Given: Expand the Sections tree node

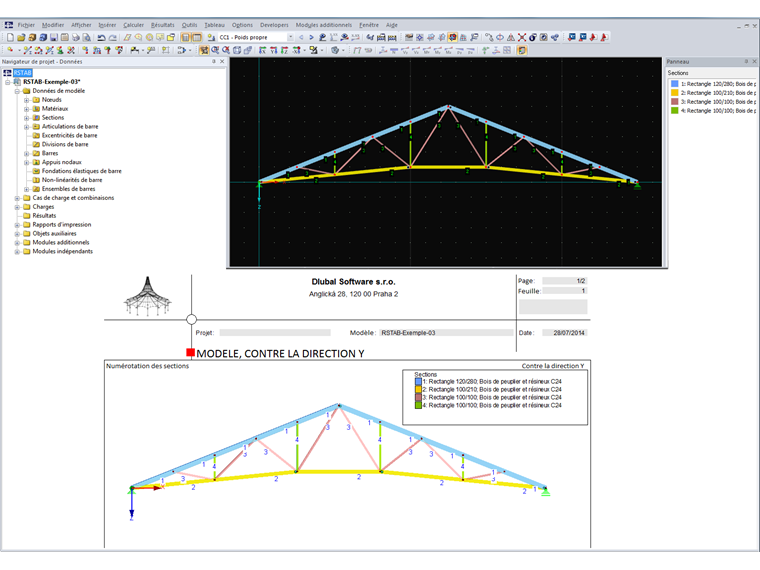Looking at the screenshot, I should point(27,118).
